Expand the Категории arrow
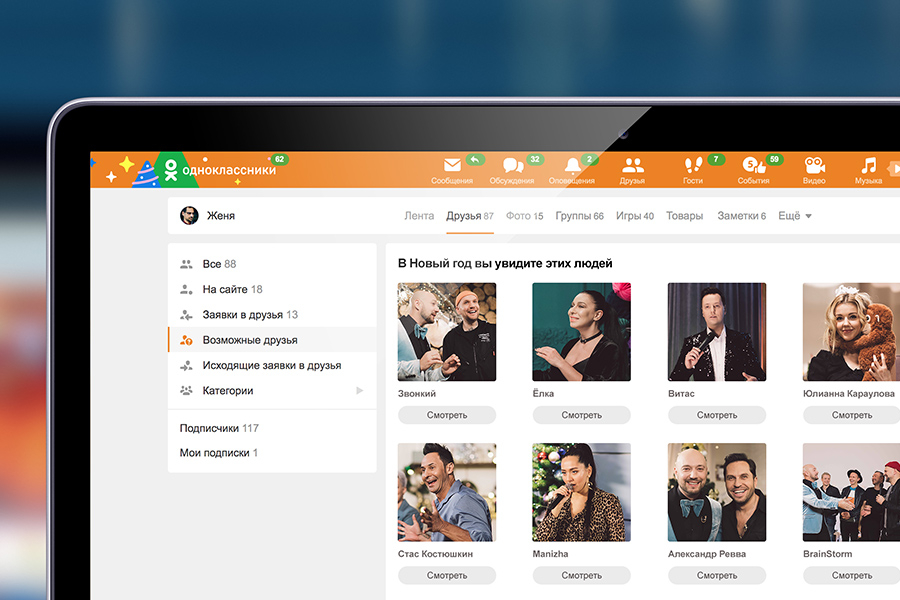Image resolution: width=900 pixels, height=600 pixels. pyautogui.click(x=359, y=390)
